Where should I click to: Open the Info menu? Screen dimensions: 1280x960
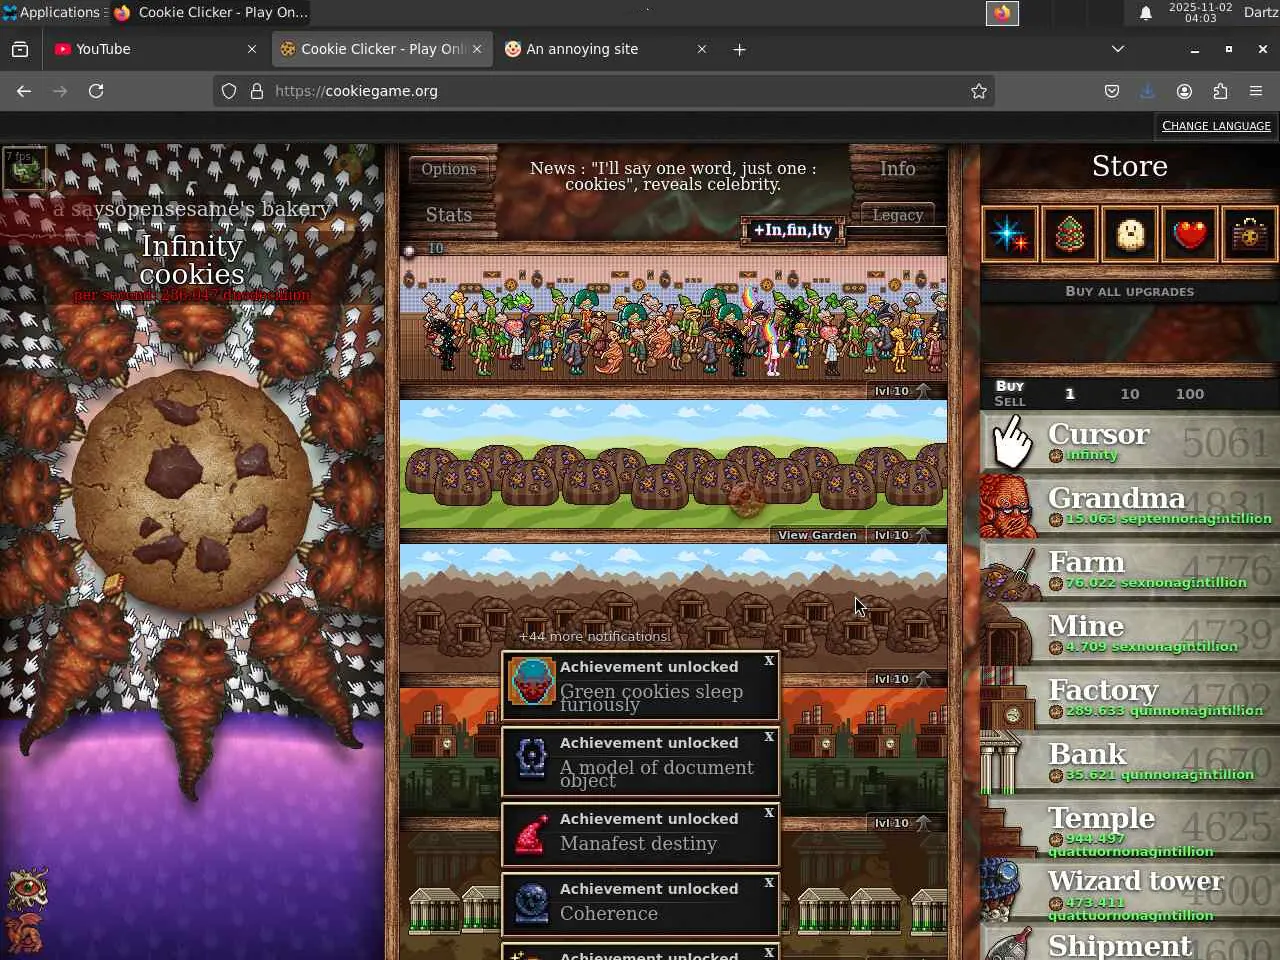[898, 169]
